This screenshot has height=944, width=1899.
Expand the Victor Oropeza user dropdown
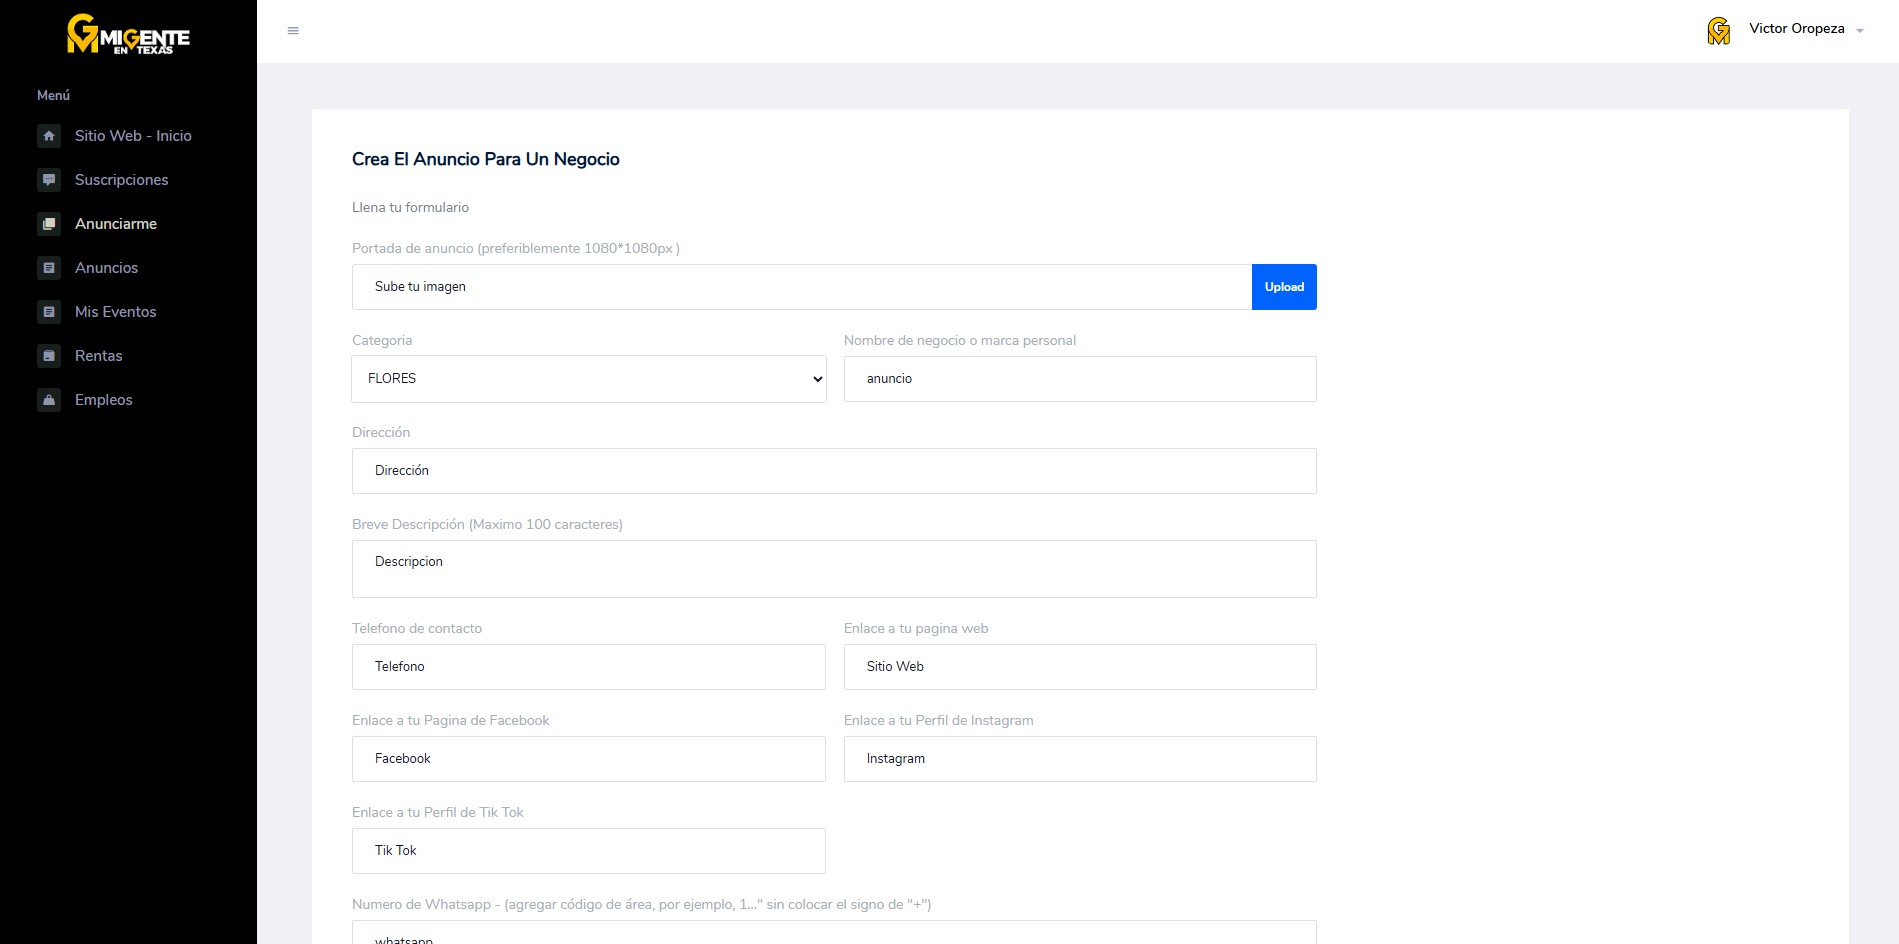coord(1806,29)
